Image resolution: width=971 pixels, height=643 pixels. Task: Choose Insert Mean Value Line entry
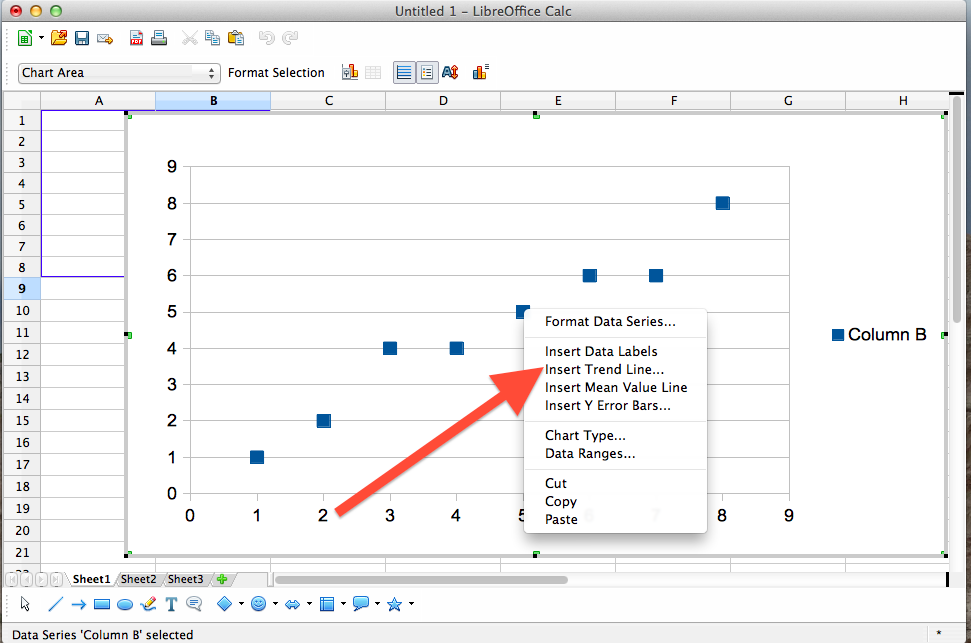point(616,387)
